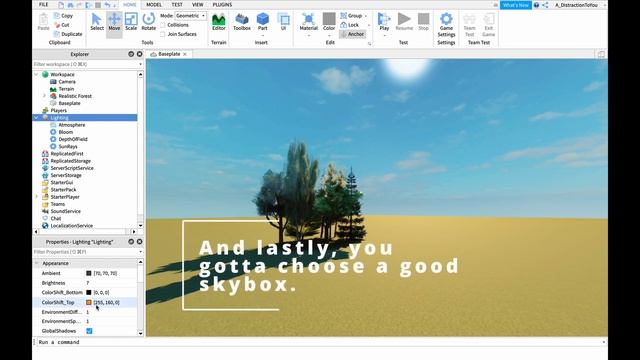Click the Run a command field
The height and width of the screenshot is (360, 640).
click(320, 342)
